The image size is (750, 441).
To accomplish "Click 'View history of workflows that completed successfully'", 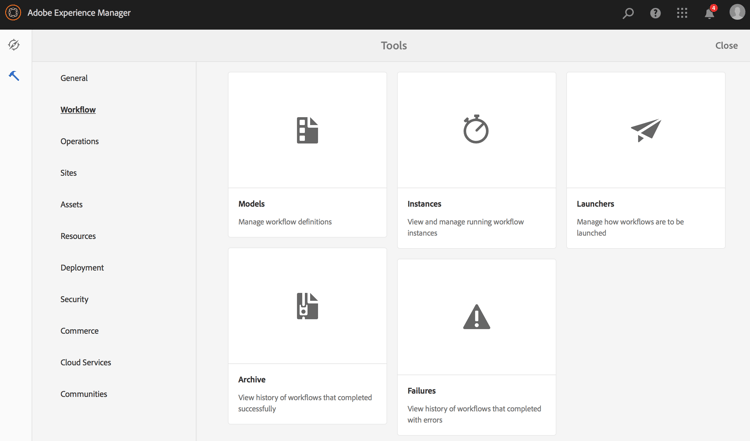I will coord(305,403).
